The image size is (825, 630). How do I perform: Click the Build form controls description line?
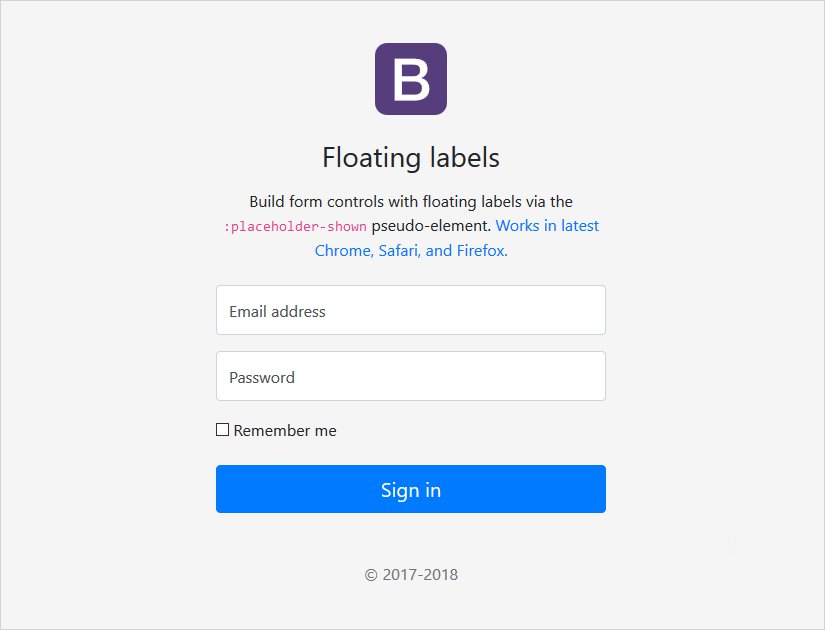[411, 202]
